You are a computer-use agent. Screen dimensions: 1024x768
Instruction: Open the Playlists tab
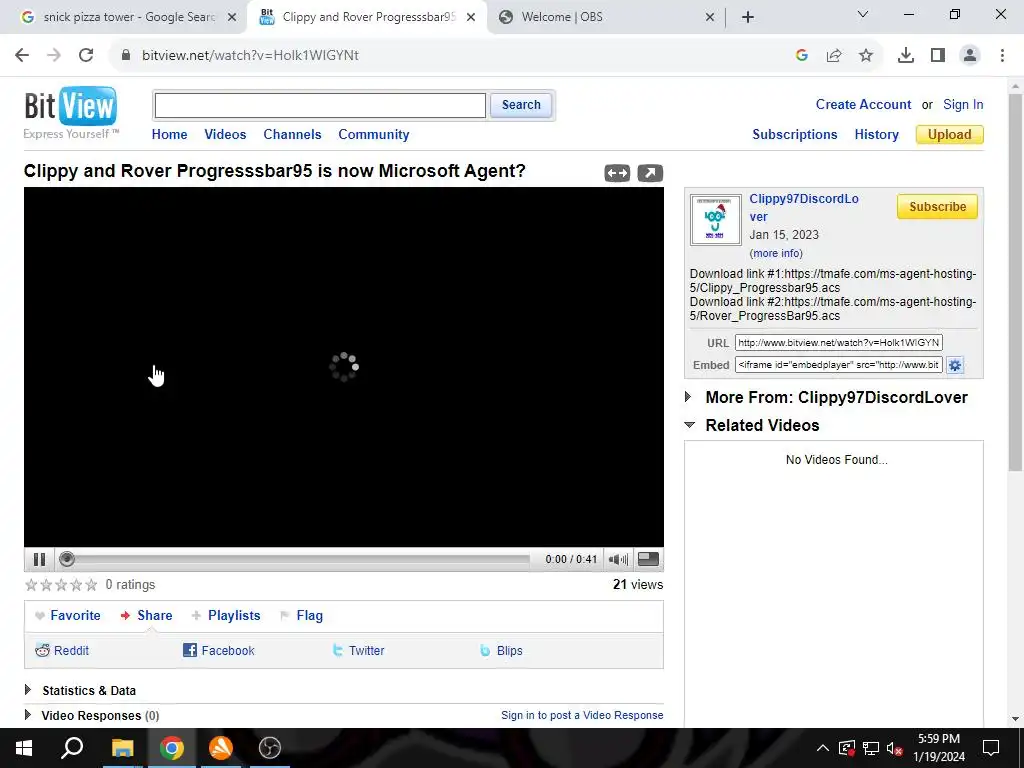coord(226,615)
